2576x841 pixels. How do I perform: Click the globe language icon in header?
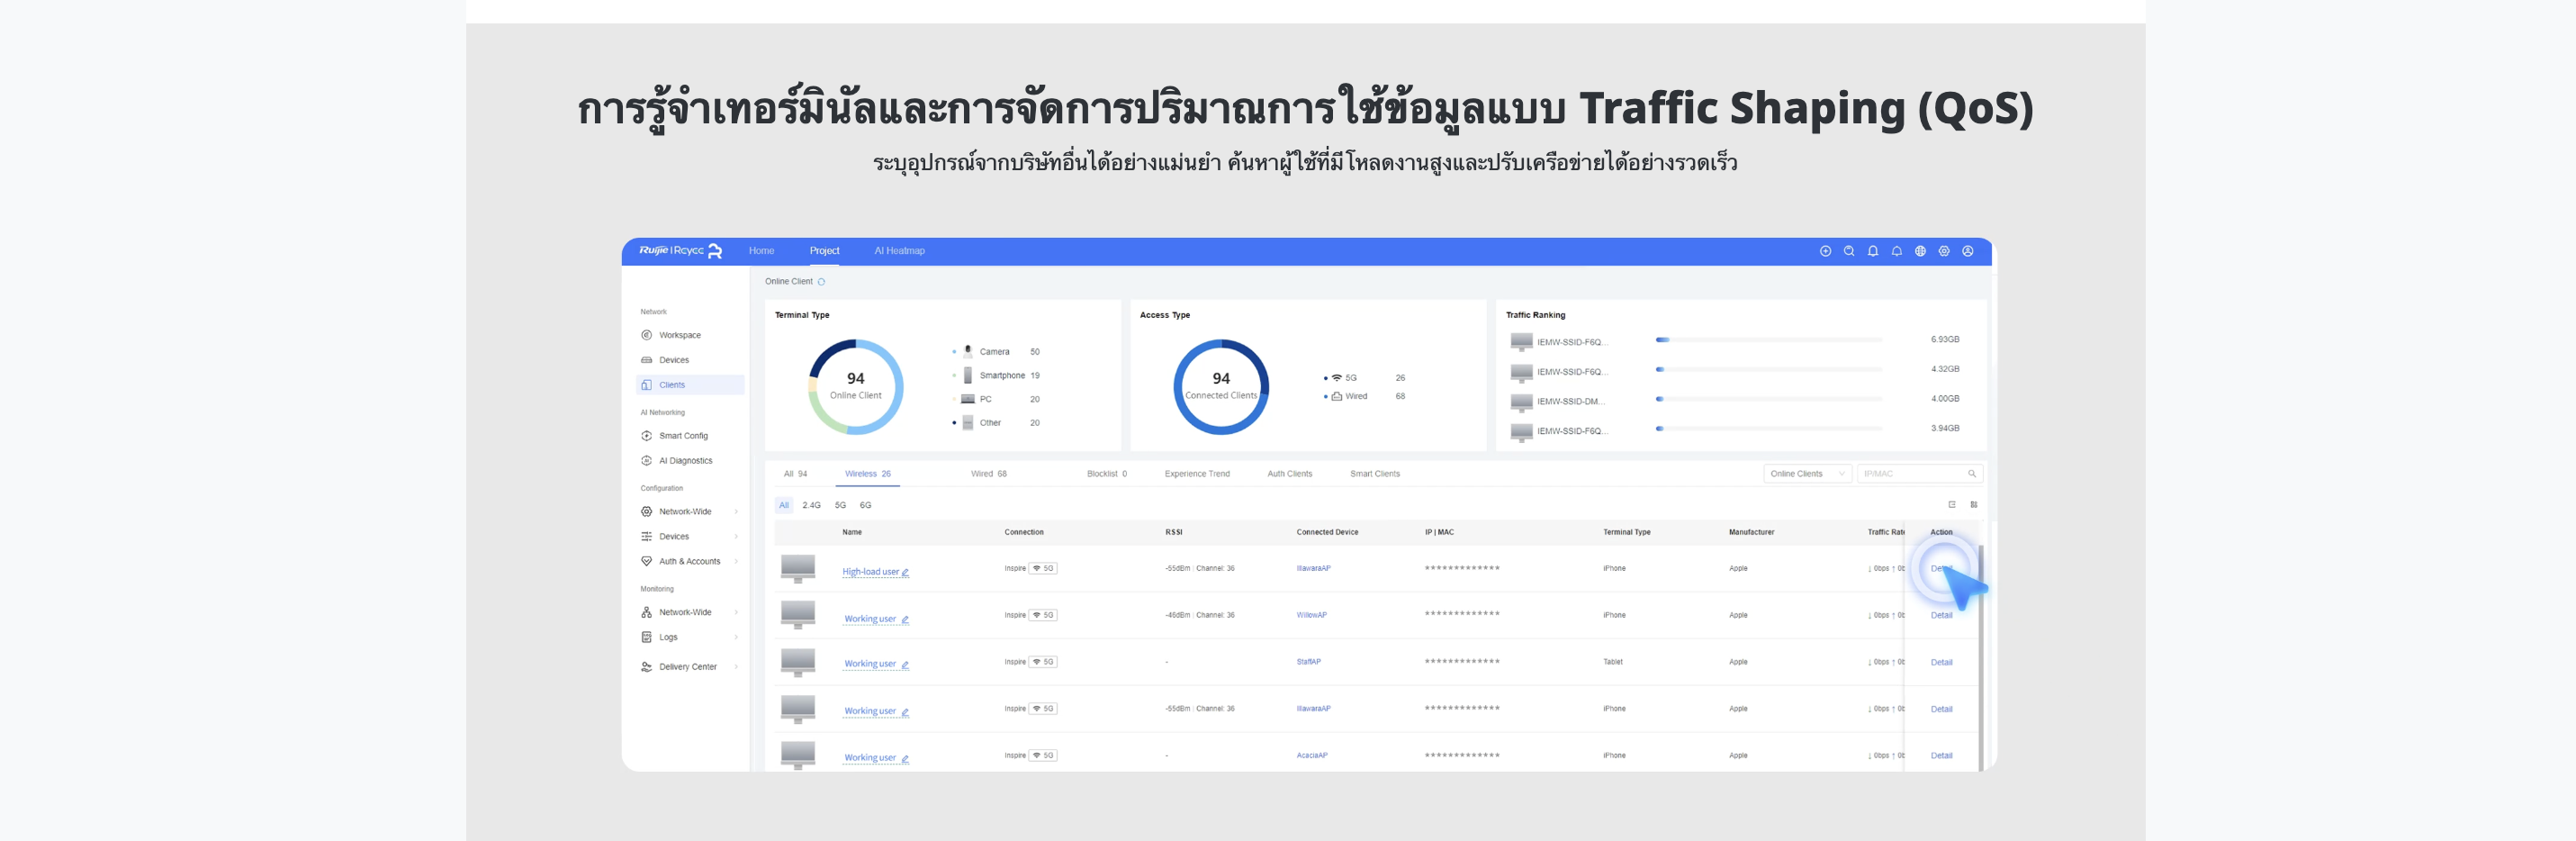coord(1920,251)
